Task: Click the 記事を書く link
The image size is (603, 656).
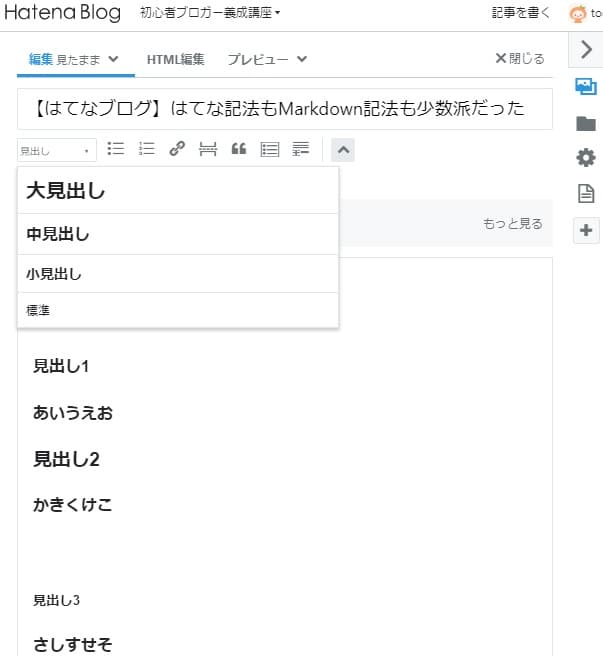Action: point(521,13)
